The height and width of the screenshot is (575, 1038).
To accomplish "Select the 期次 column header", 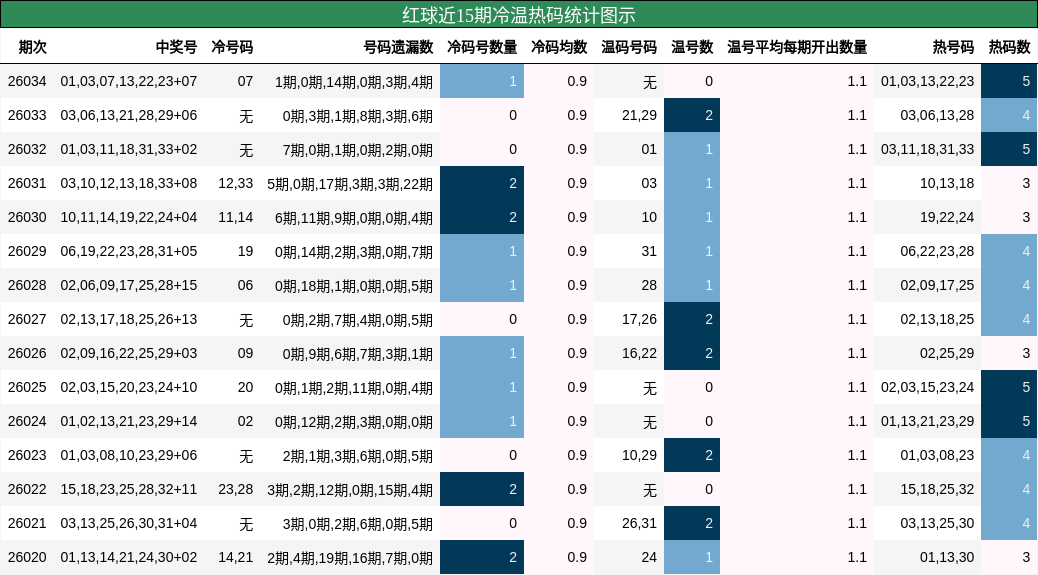I will (32, 47).
